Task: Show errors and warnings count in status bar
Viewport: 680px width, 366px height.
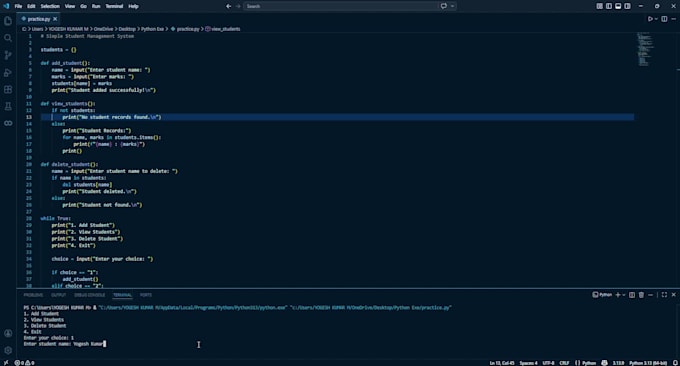Action: pos(25,363)
